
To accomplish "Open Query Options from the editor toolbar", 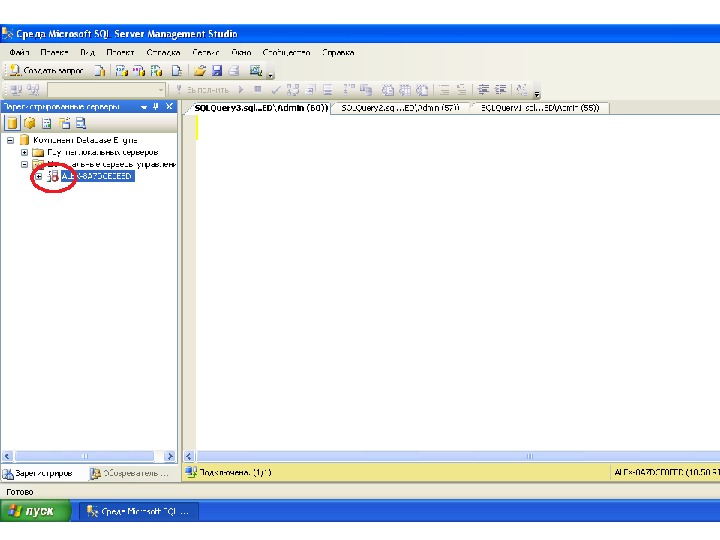I will click(x=310, y=90).
